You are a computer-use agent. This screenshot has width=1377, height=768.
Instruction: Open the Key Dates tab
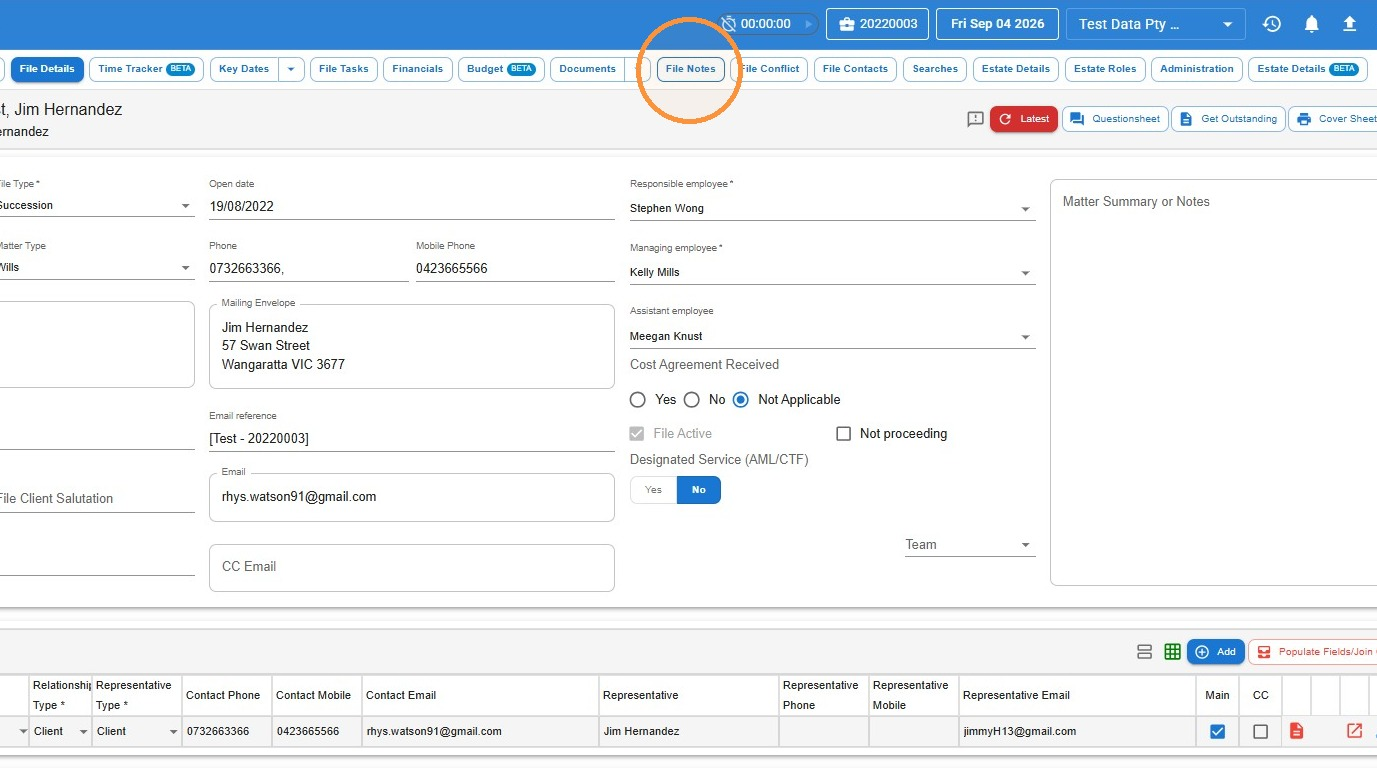(x=244, y=69)
